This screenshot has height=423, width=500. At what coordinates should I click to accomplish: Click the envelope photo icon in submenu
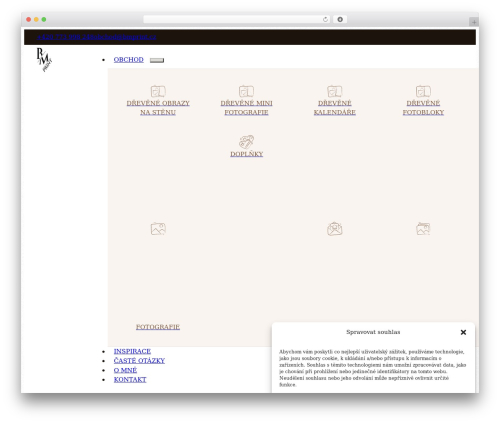point(335,229)
